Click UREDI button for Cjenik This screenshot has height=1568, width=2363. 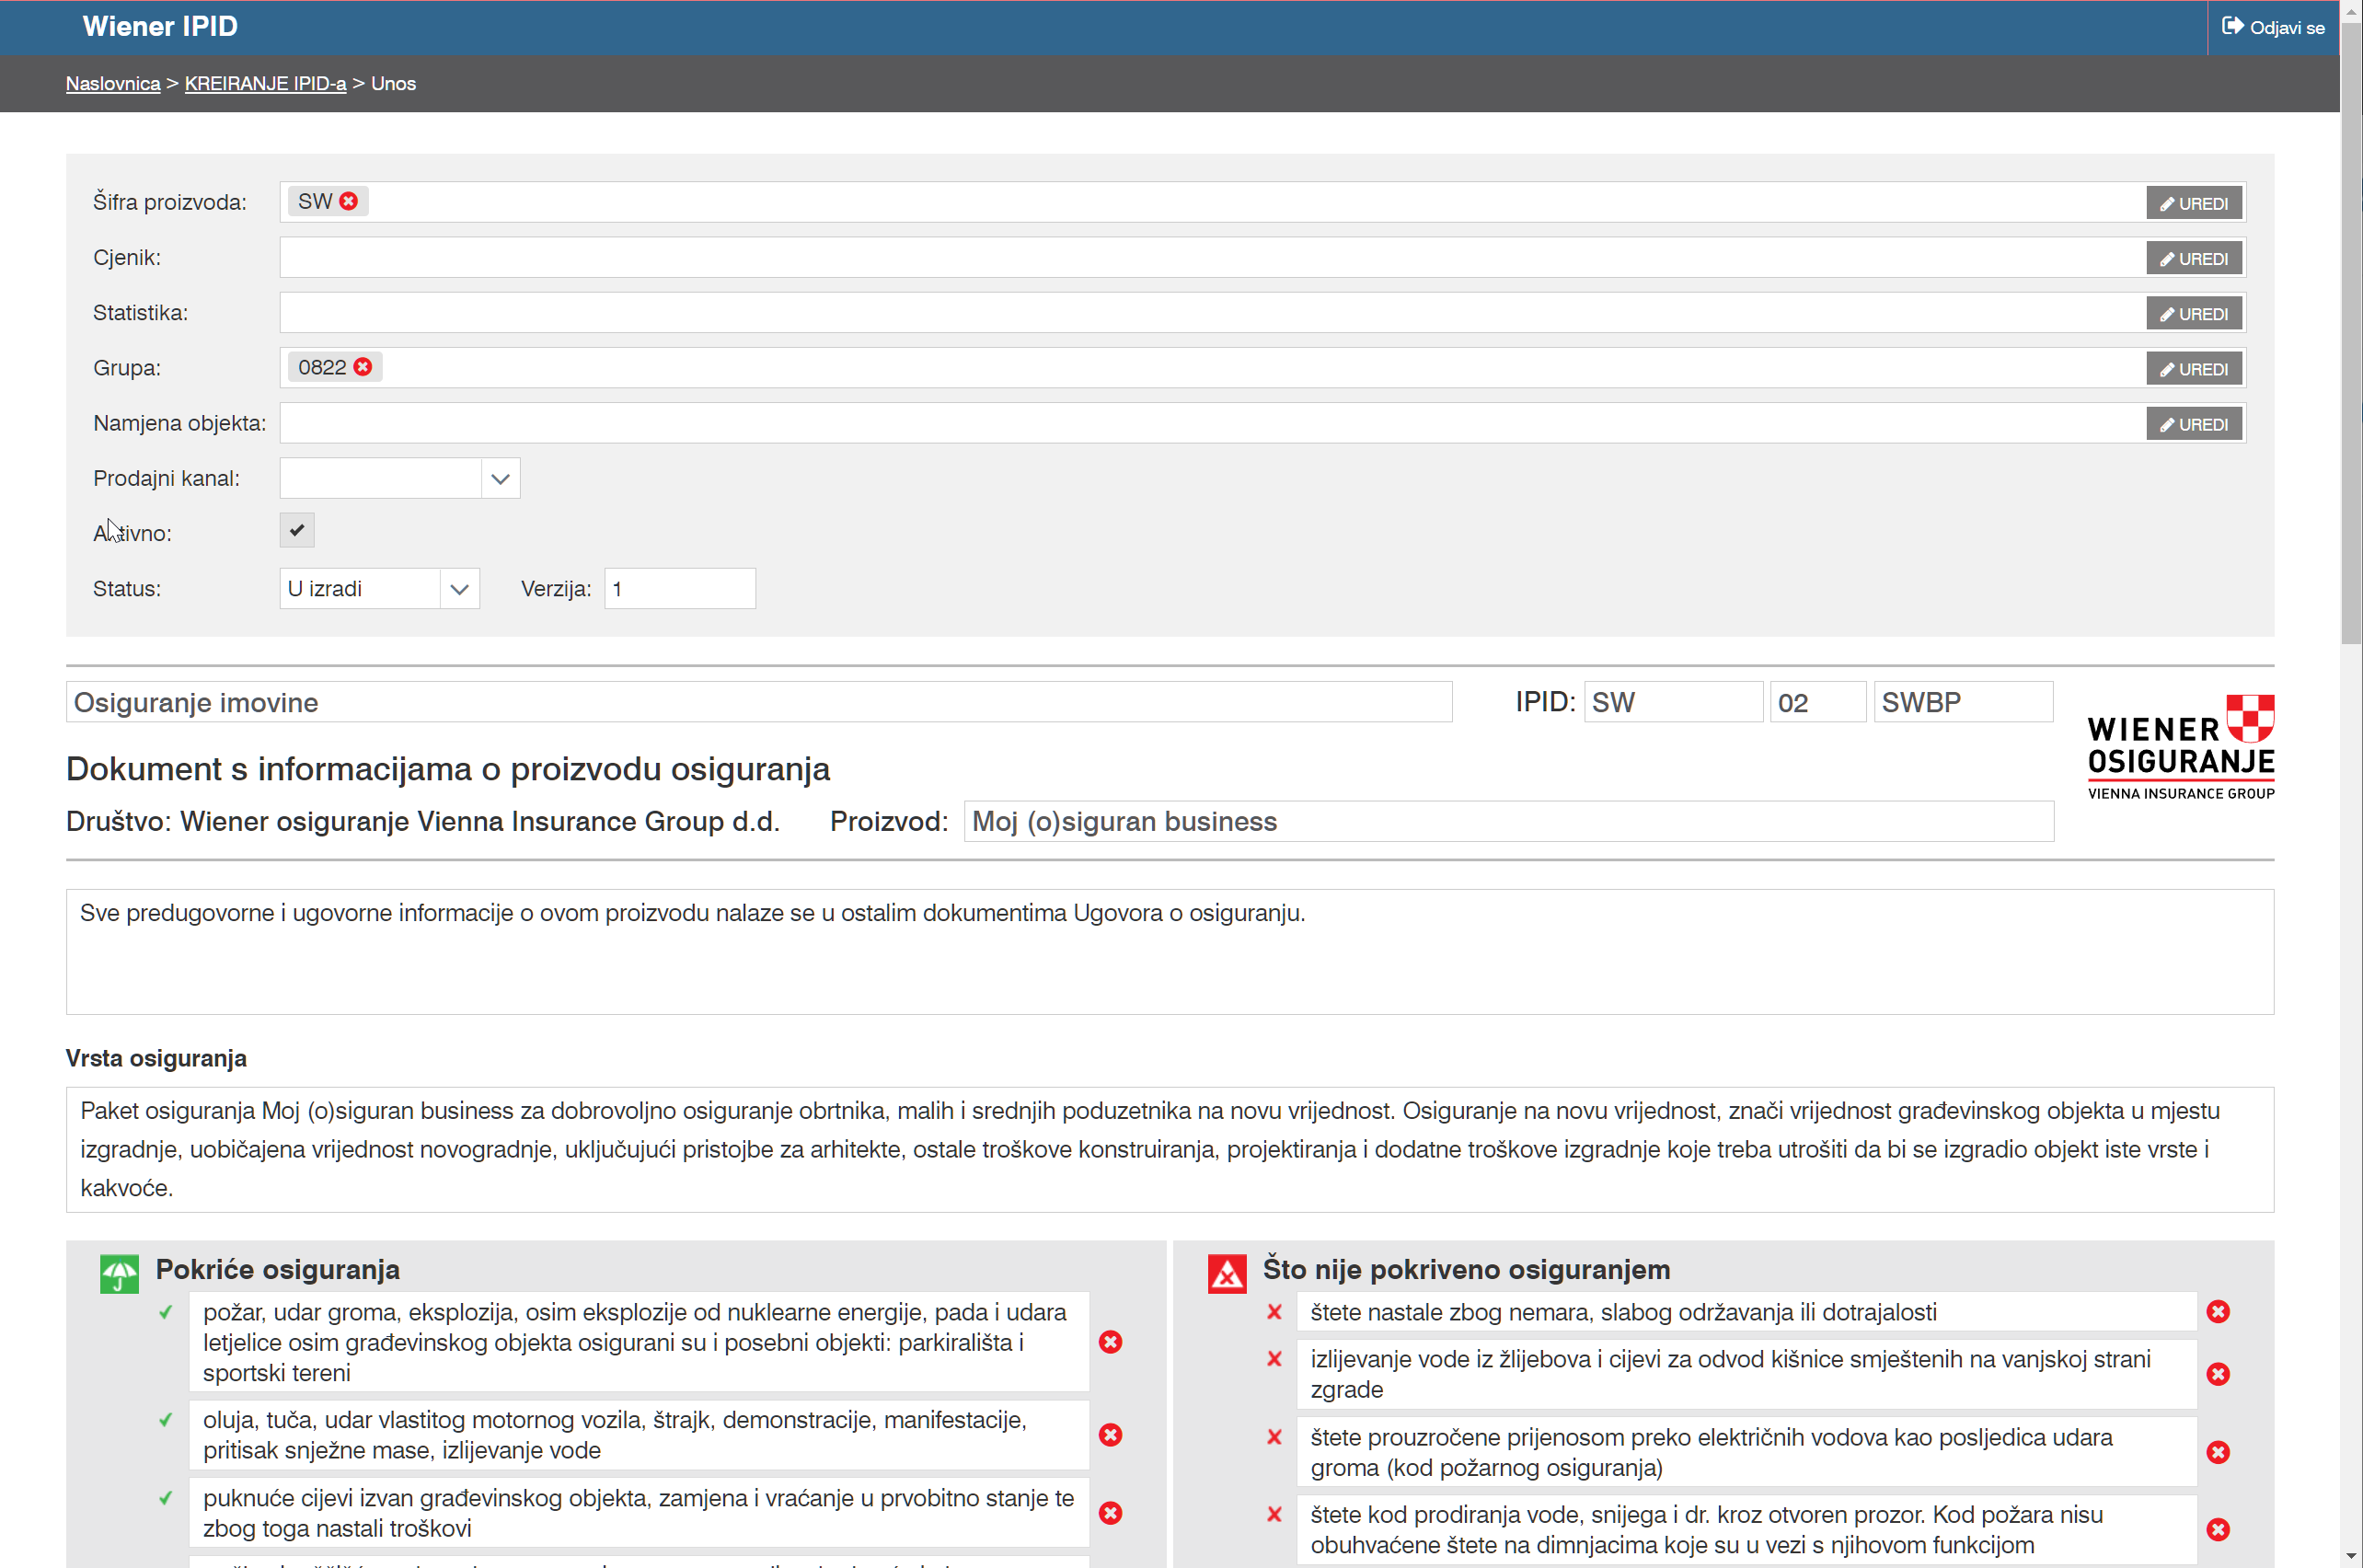2194,258
